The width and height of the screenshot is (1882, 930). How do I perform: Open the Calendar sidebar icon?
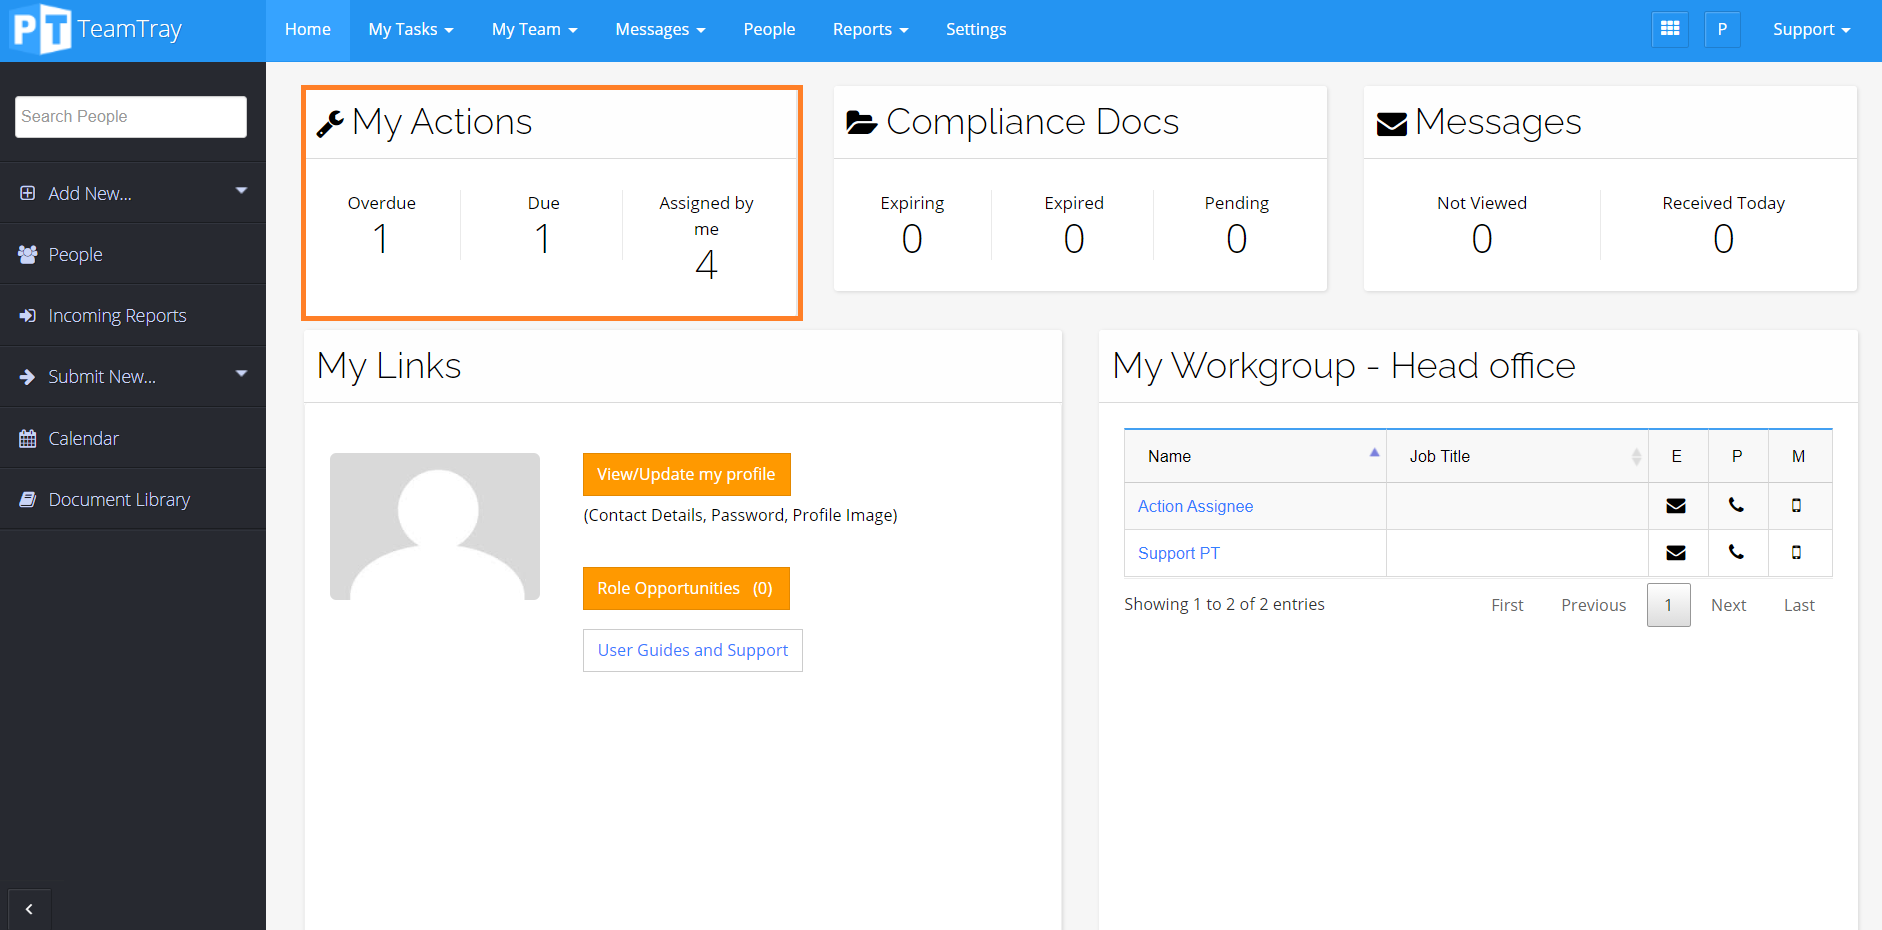[x=27, y=438]
